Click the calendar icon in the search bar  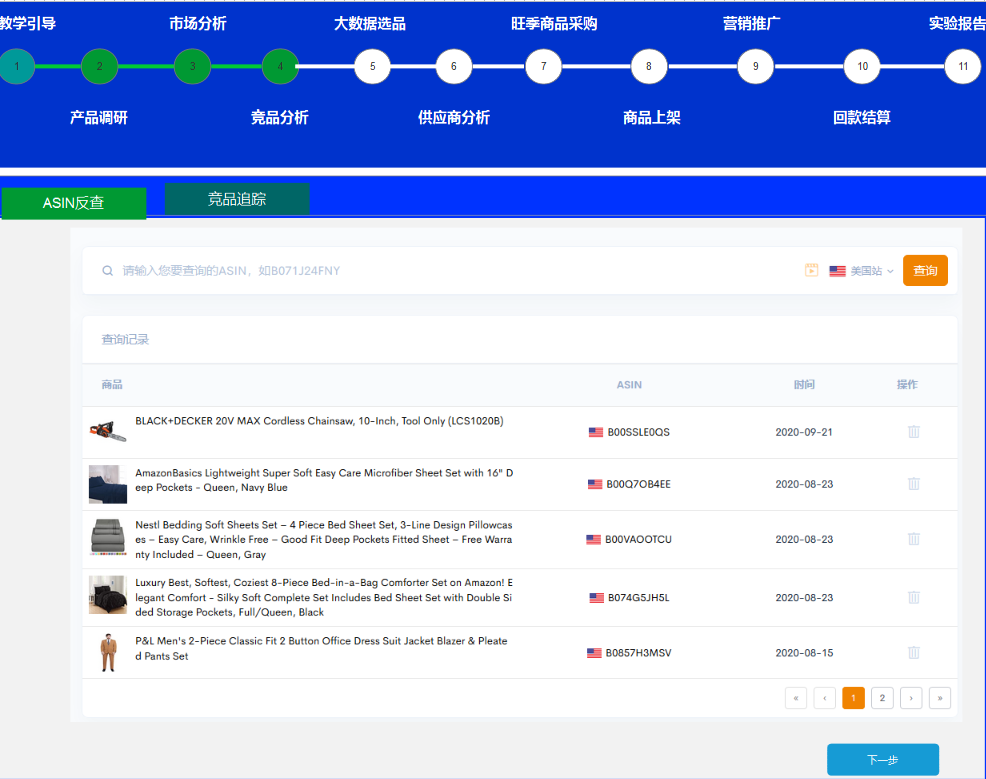(x=812, y=270)
